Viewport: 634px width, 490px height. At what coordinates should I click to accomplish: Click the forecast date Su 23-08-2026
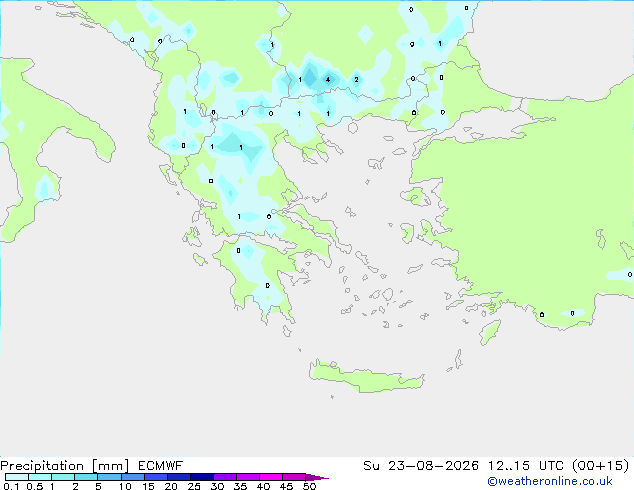tap(421, 466)
